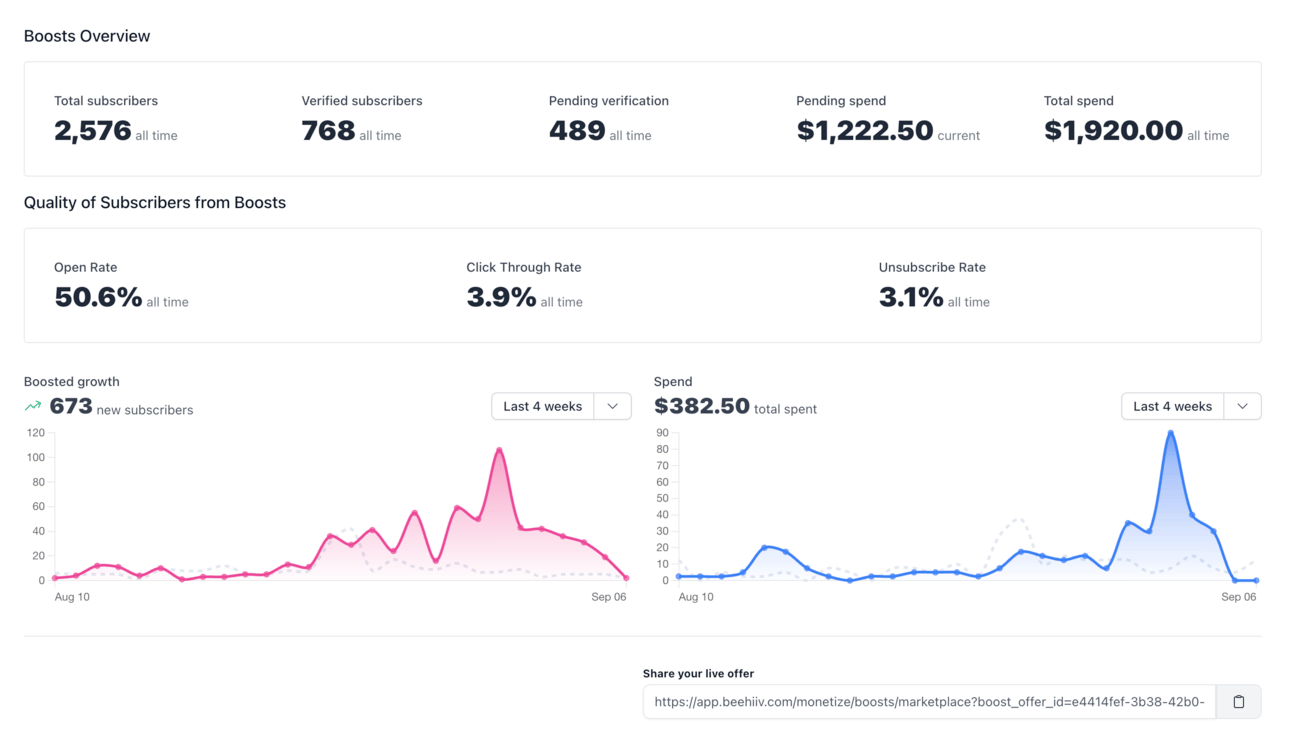Click Aug 10 label on Spend chart
Viewport: 1292px width, 730px height.
click(696, 597)
